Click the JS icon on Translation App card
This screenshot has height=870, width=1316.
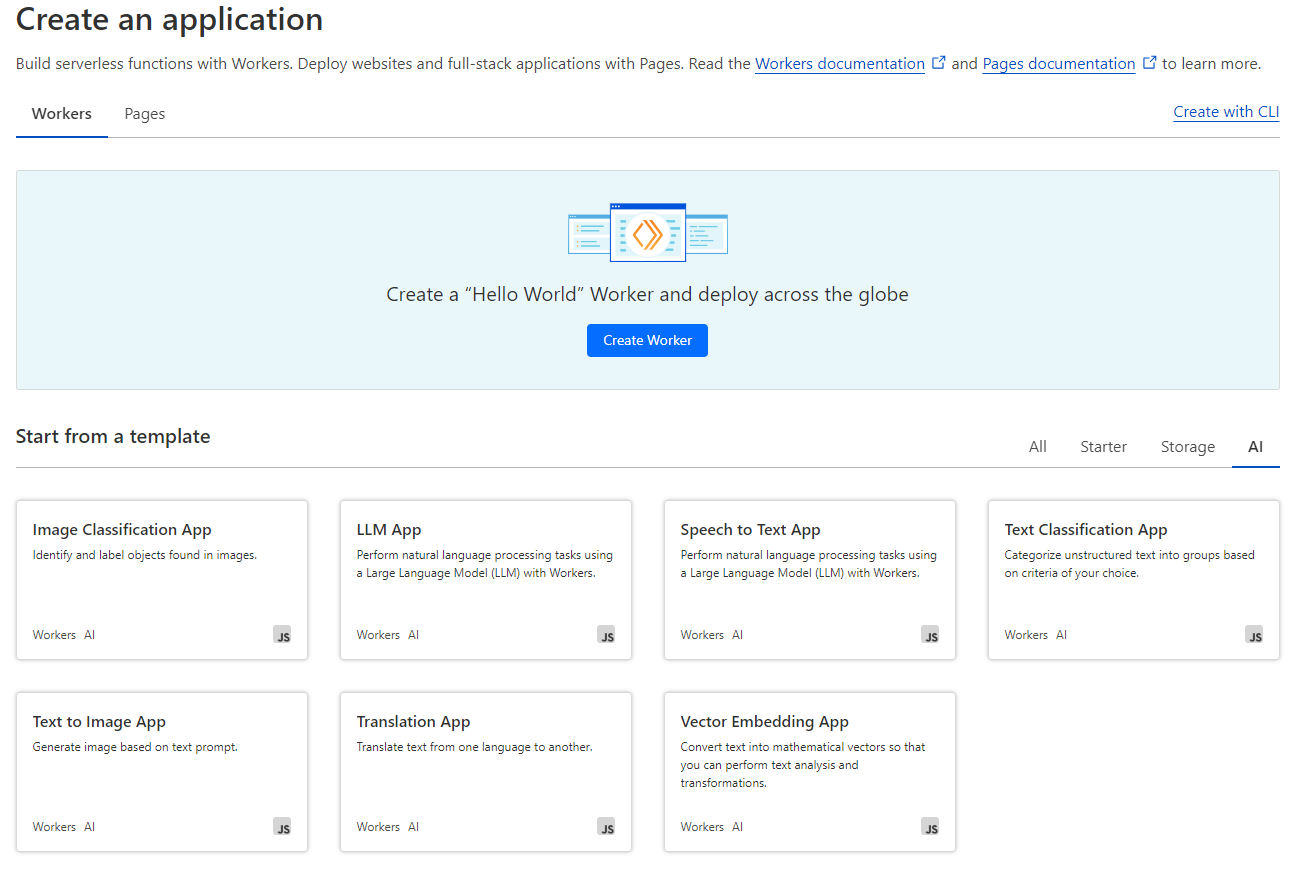(606, 827)
